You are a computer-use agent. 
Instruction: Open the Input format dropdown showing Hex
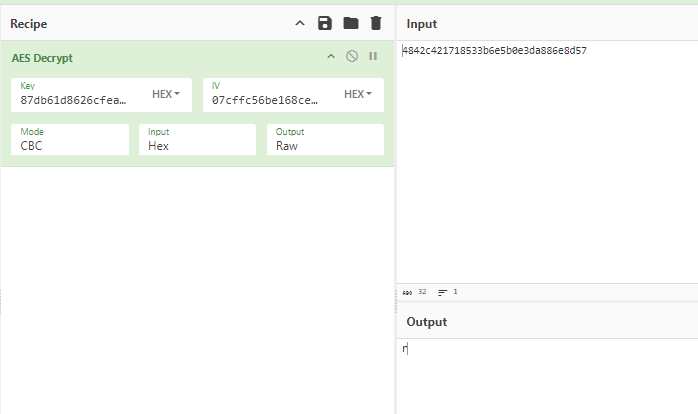(197, 140)
